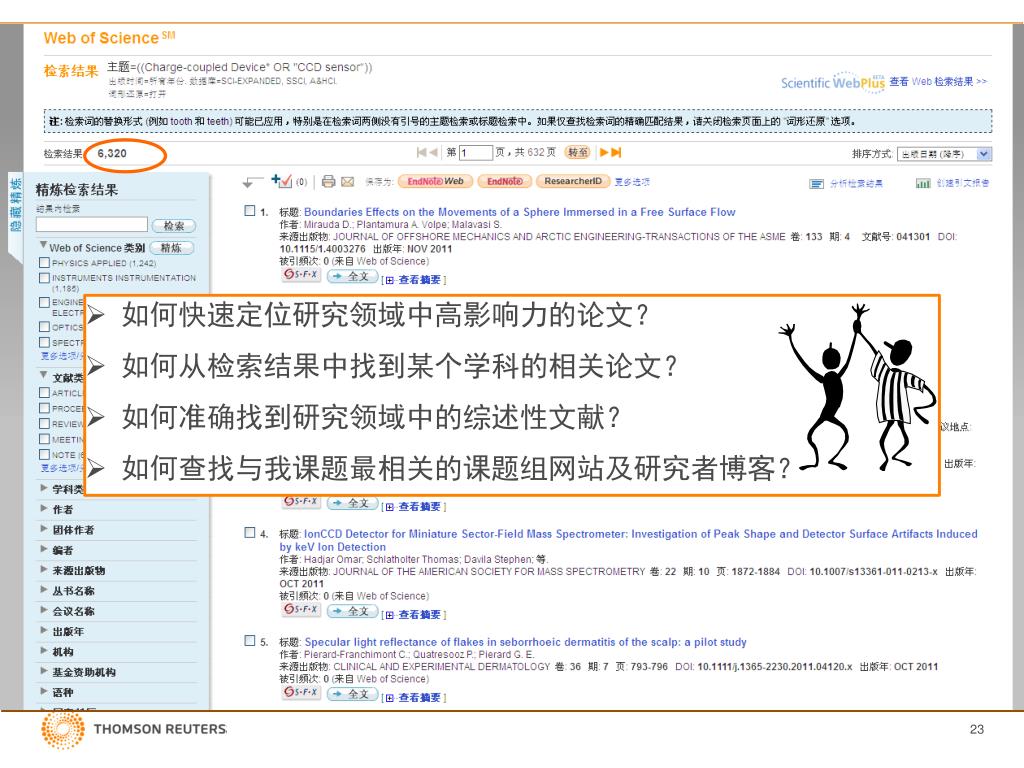Image resolution: width=1024 pixels, height=768 pixels.
Task: Expand the 会议名称 refine section
Action: tap(43, 609)
